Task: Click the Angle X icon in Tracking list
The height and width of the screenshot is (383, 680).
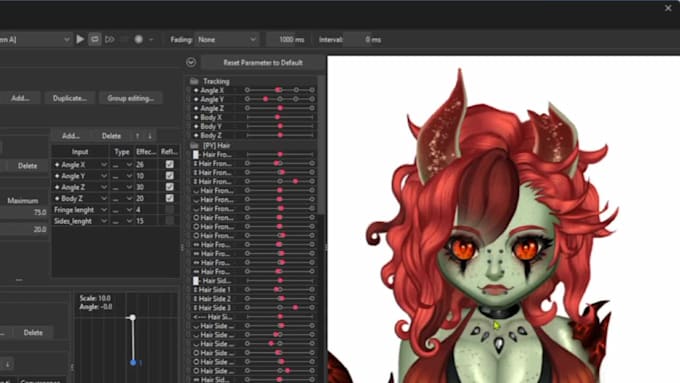Action: 196,90
